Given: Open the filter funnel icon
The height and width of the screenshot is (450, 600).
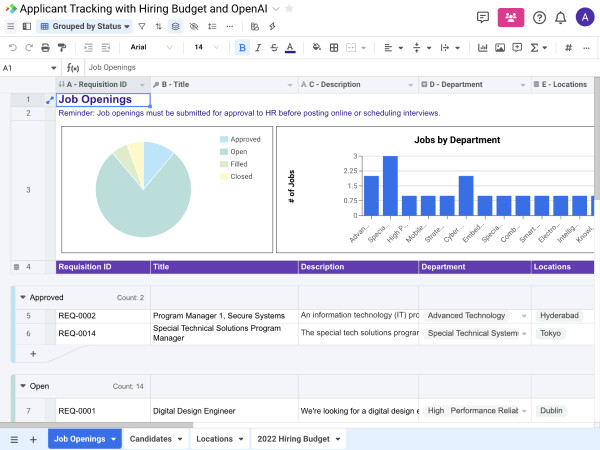Looking at the screenshot, I should (142, 26).
